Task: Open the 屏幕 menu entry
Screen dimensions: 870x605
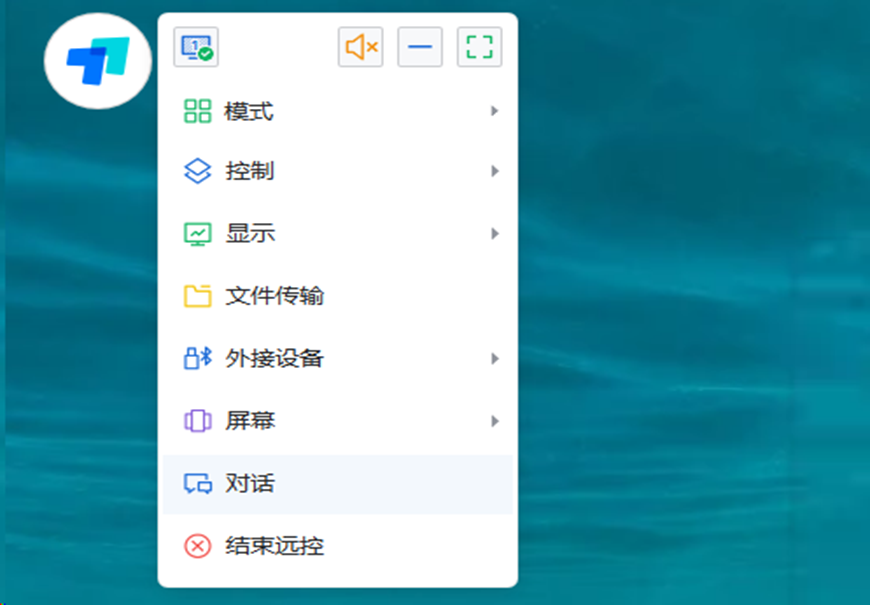Action: (x=338, y=421)
